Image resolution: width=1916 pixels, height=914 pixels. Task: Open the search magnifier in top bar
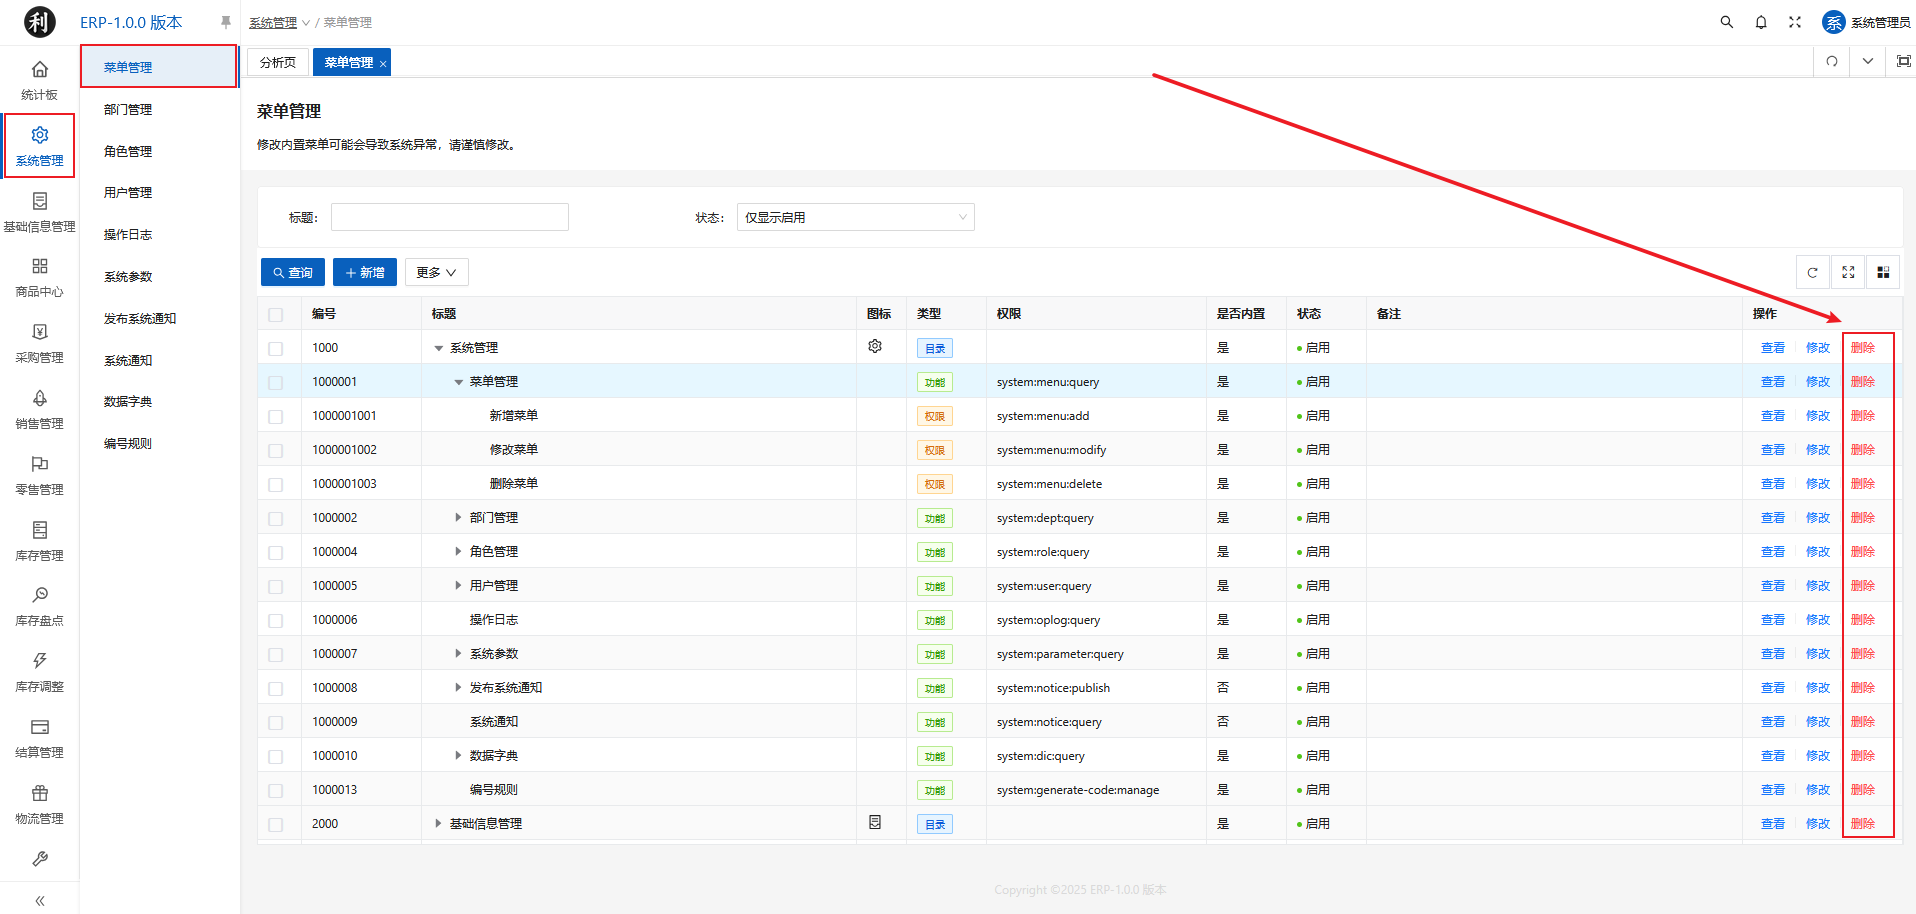[1727, 22]
